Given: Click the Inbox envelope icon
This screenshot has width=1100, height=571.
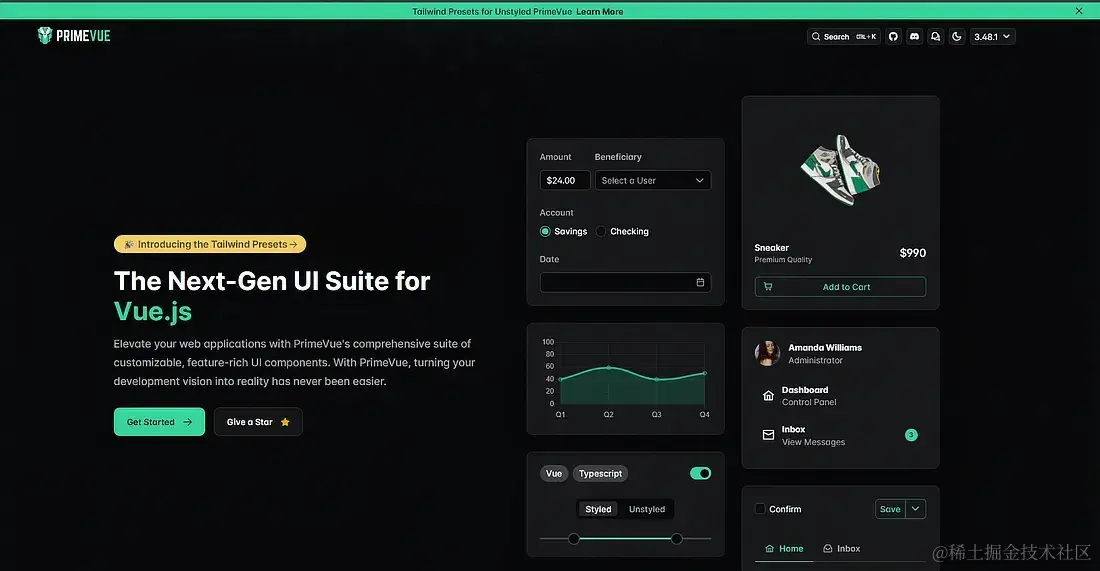Looking at the screenshot, I should tap(768, 435).
